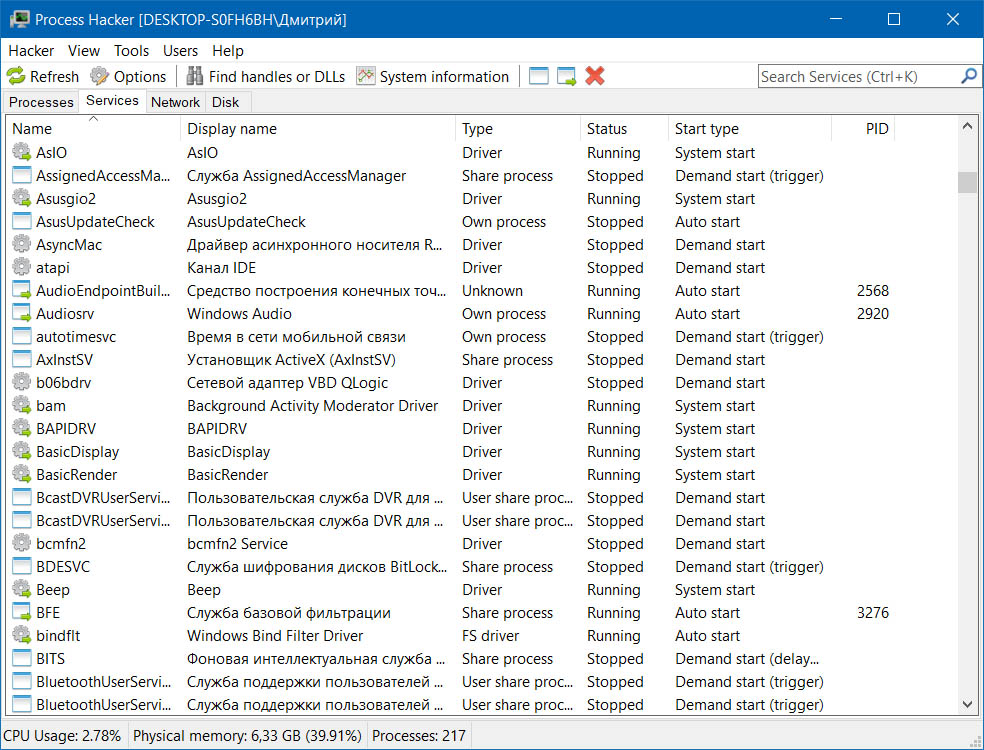Click the Process Hacker title bar icon

[x=19, y=19]
